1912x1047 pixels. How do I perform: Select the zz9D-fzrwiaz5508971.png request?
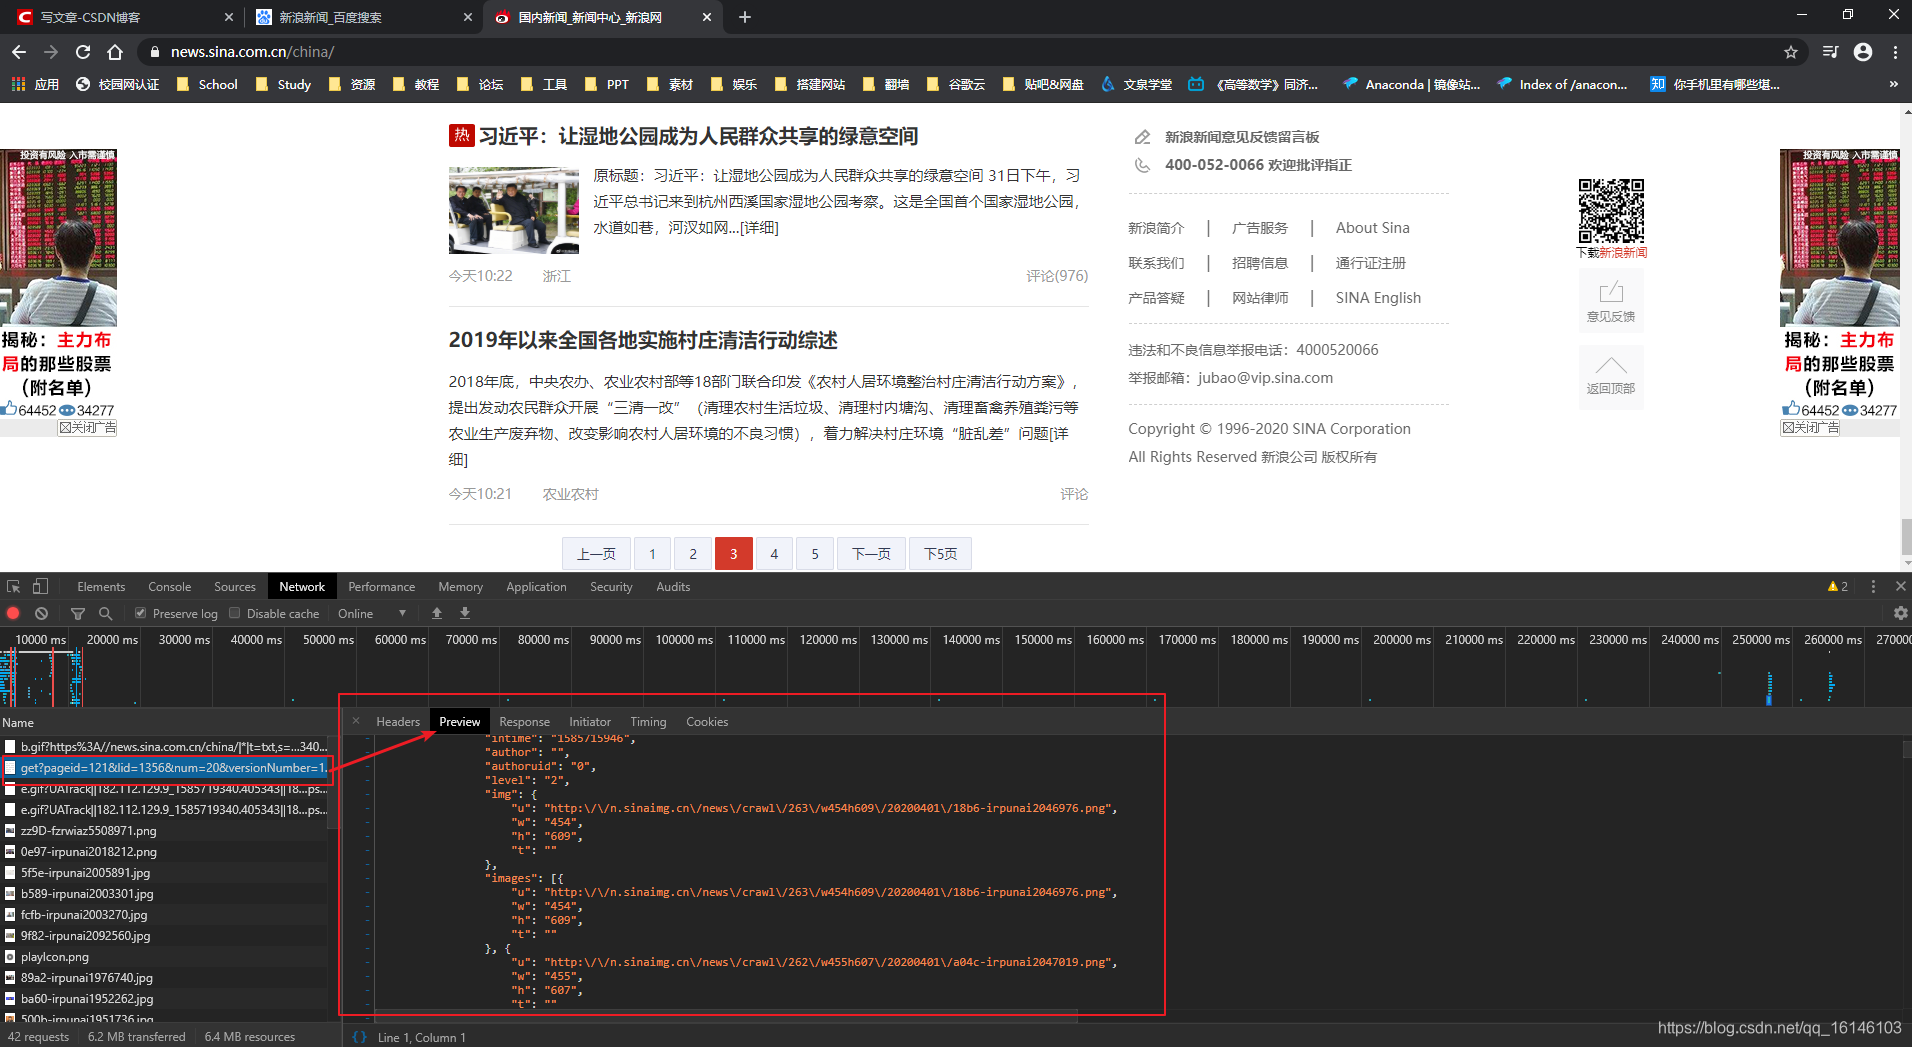tap(164, 831)
